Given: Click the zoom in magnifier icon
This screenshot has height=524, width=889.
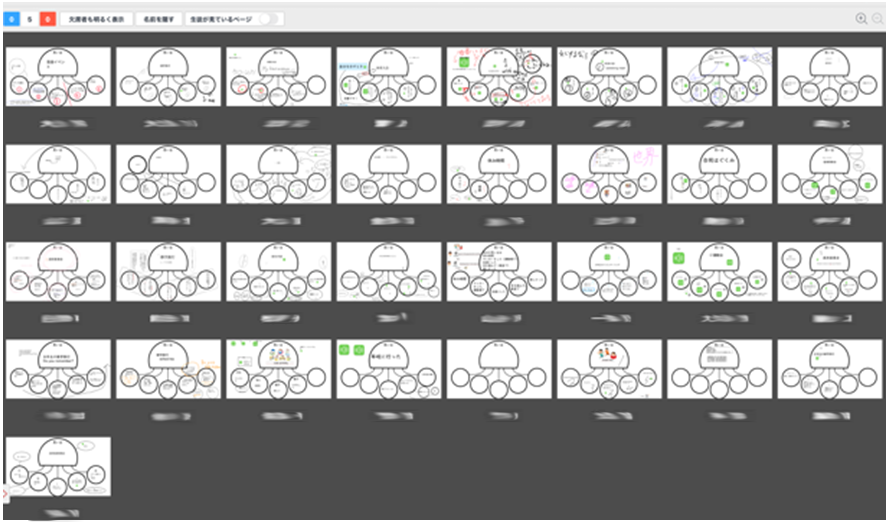Looking at the screenshot, I should [861, 19].
